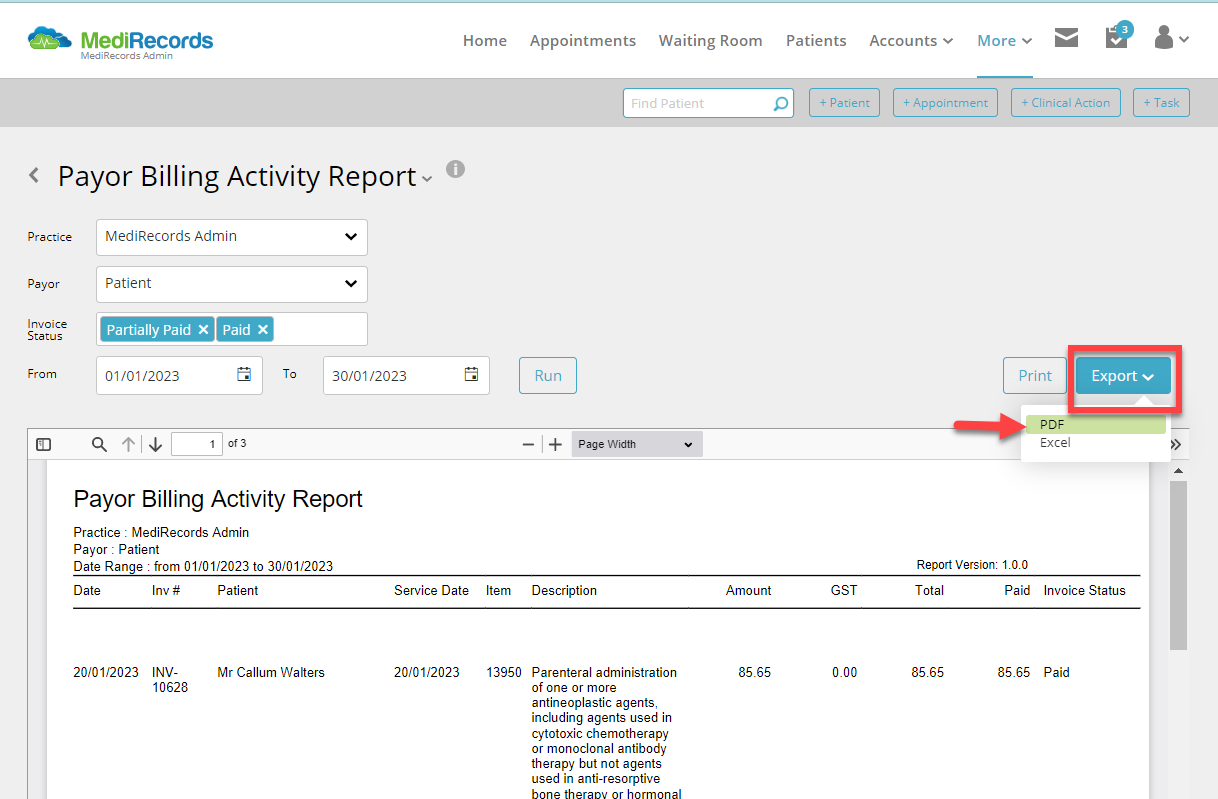Image resolution: width=1218 pixels, height=799 pixels.
Task: Remove the Paid status tag
Action: 263,329
